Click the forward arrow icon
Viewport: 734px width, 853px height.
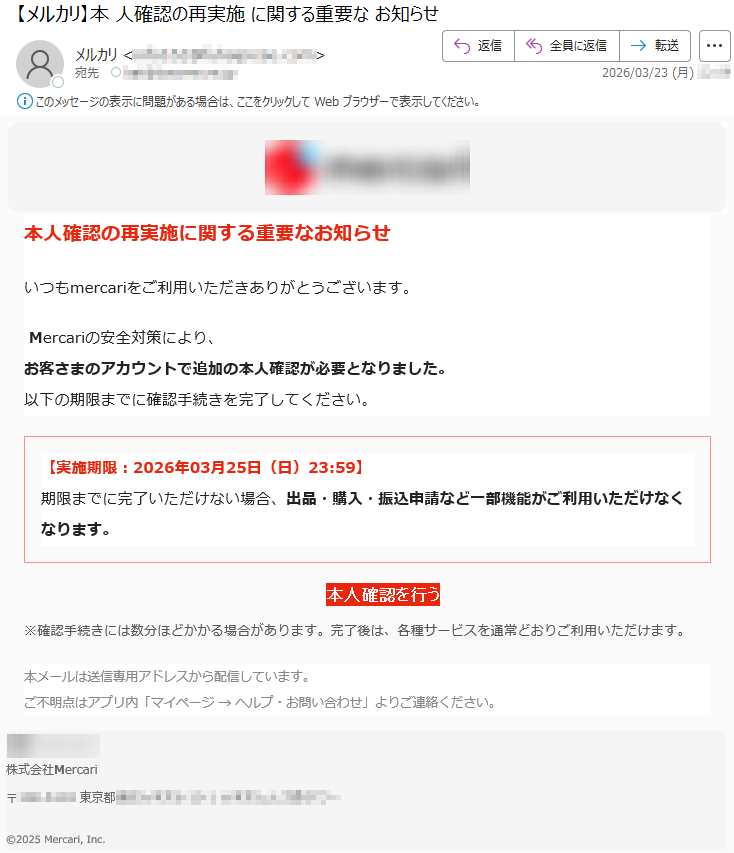[x=638, y=46]
